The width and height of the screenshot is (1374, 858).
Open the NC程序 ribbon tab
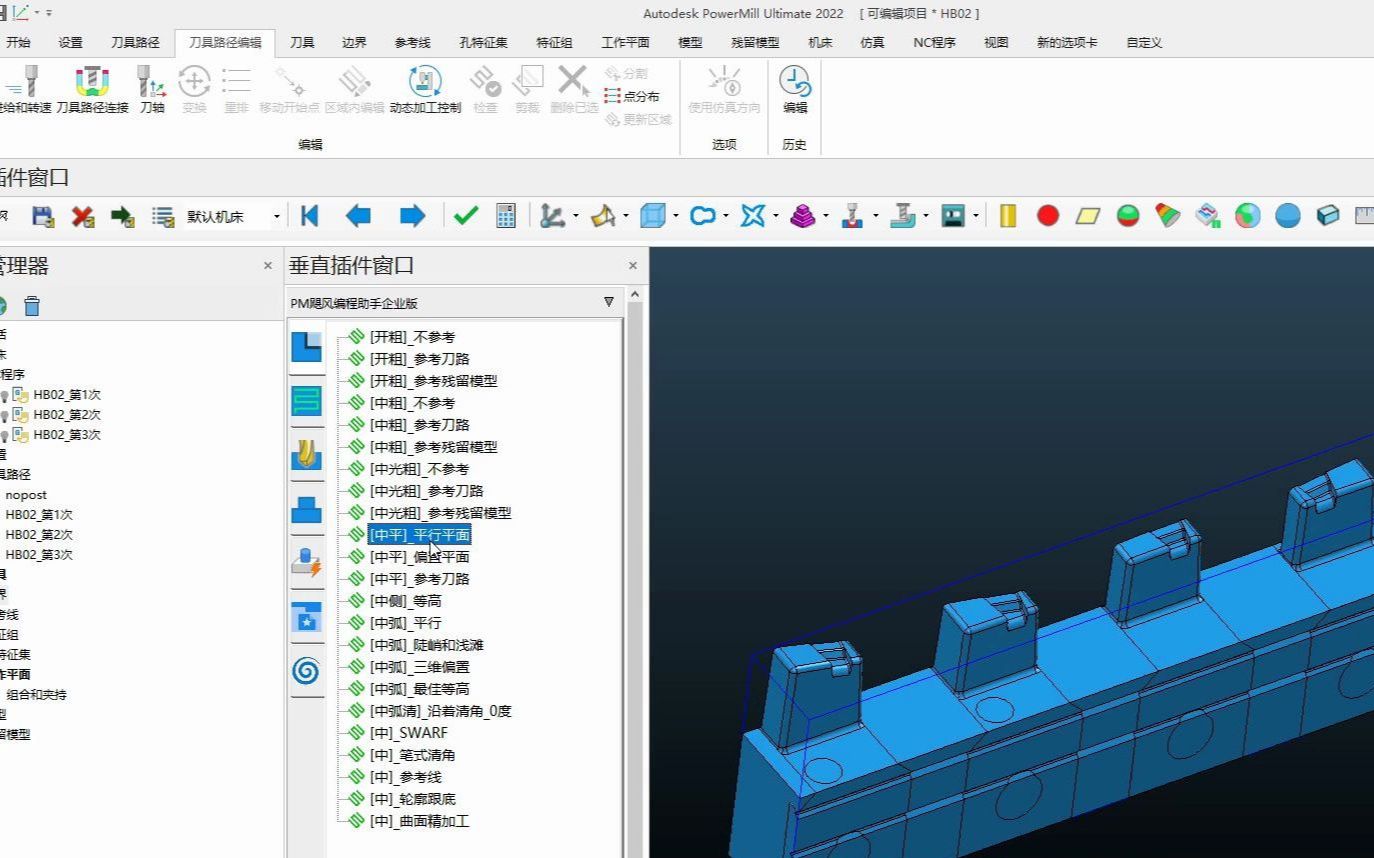(934, 43)
